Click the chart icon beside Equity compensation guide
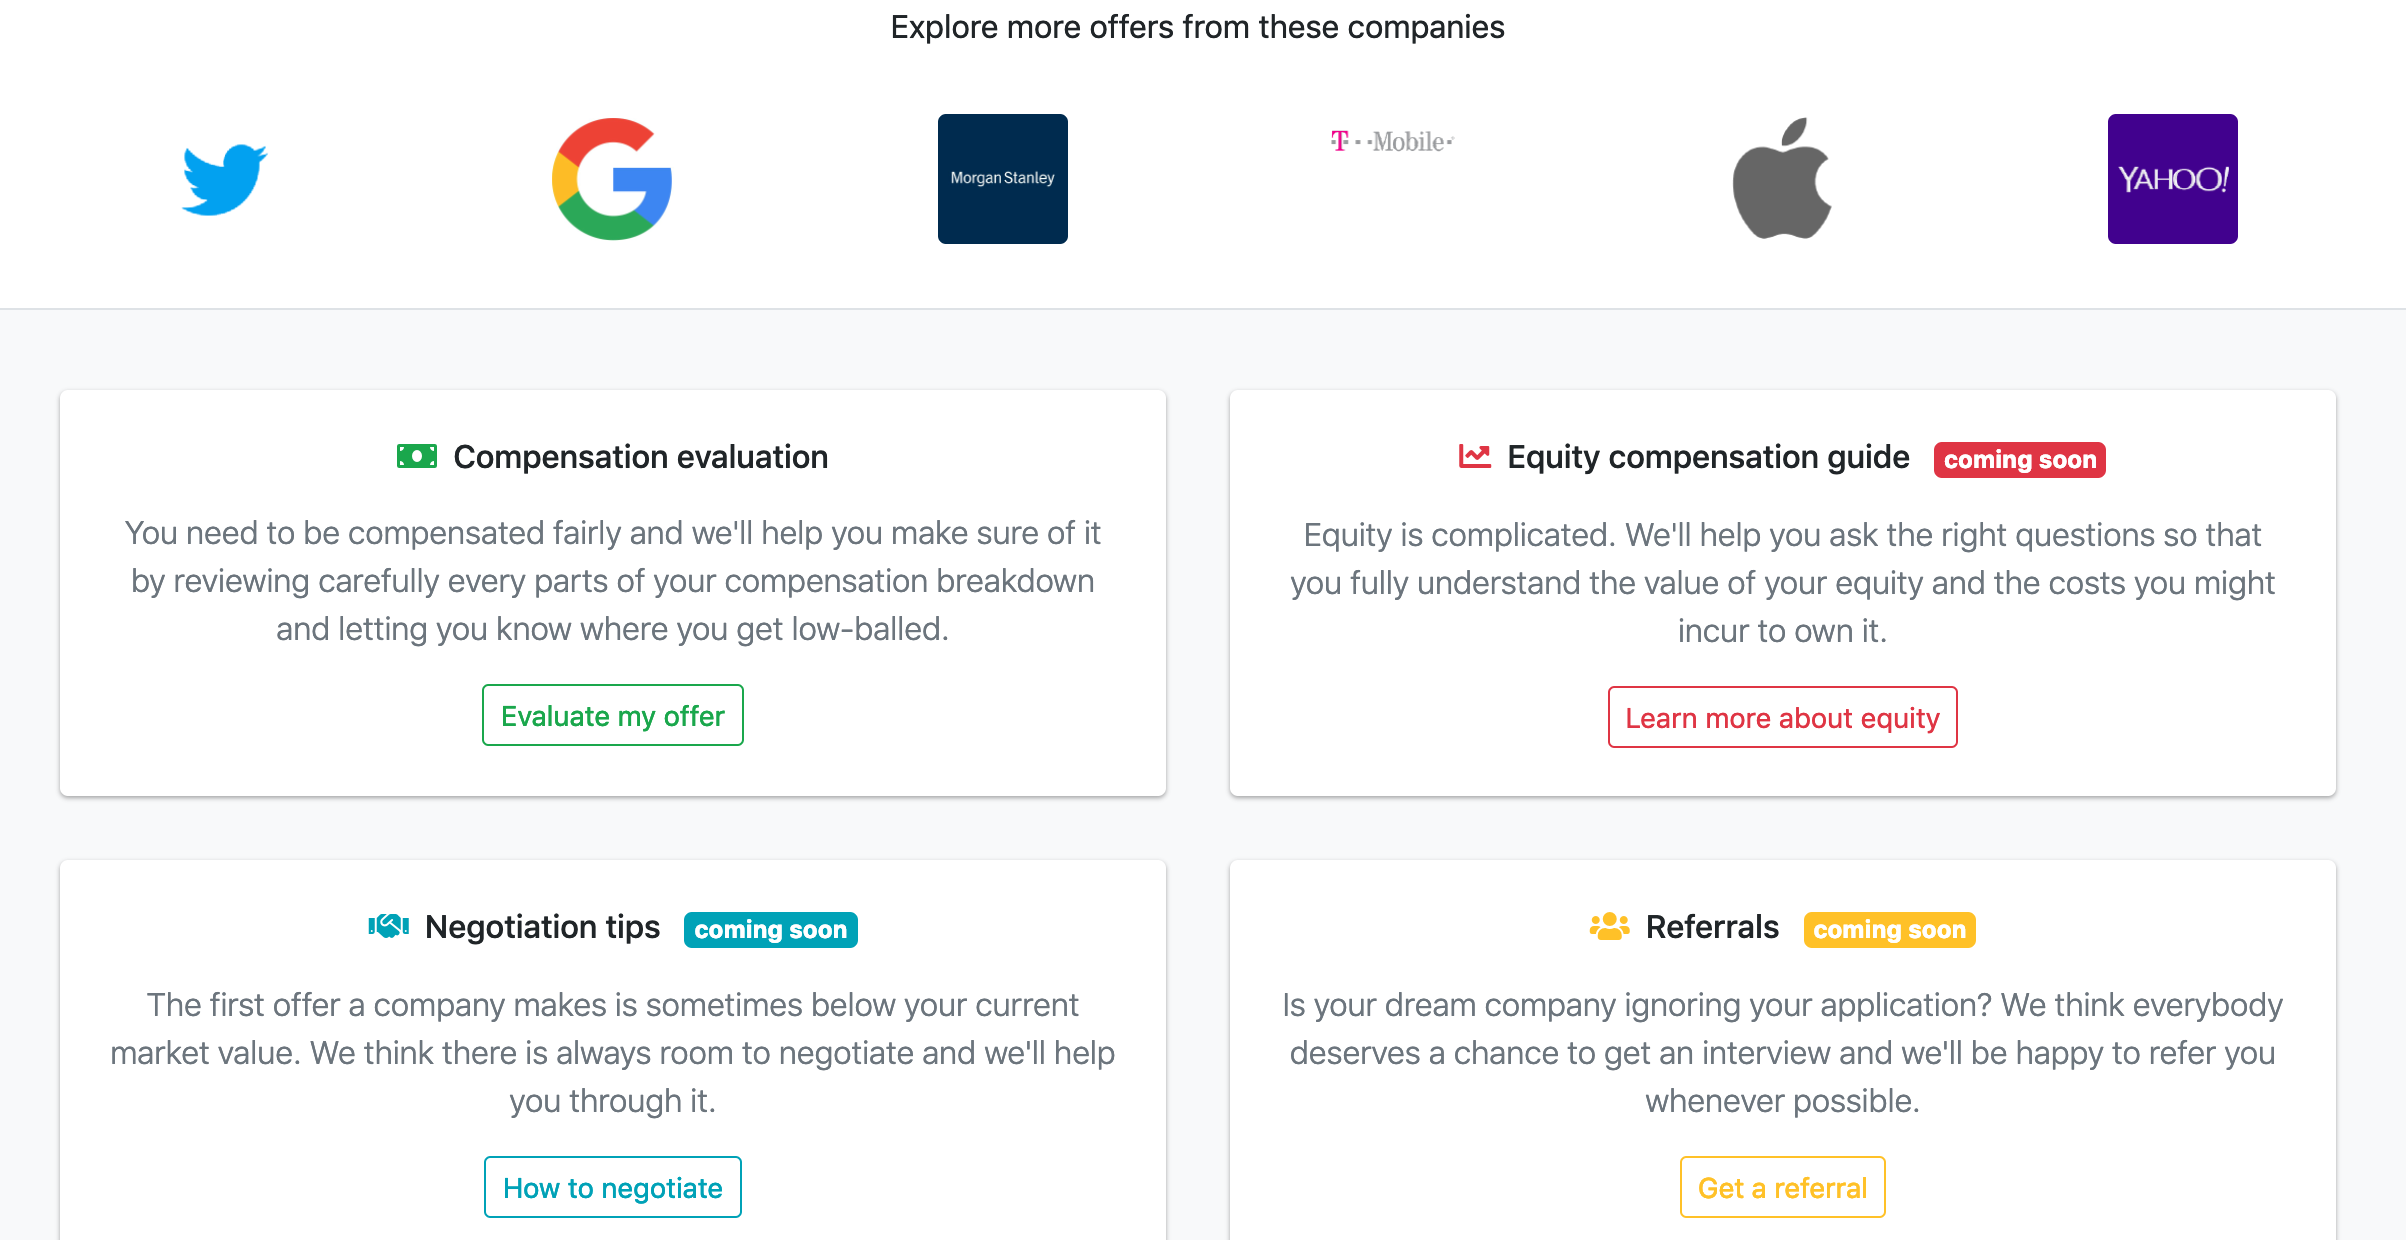The width and height of the screenshot is (2406, 1240). (1473, 456)
